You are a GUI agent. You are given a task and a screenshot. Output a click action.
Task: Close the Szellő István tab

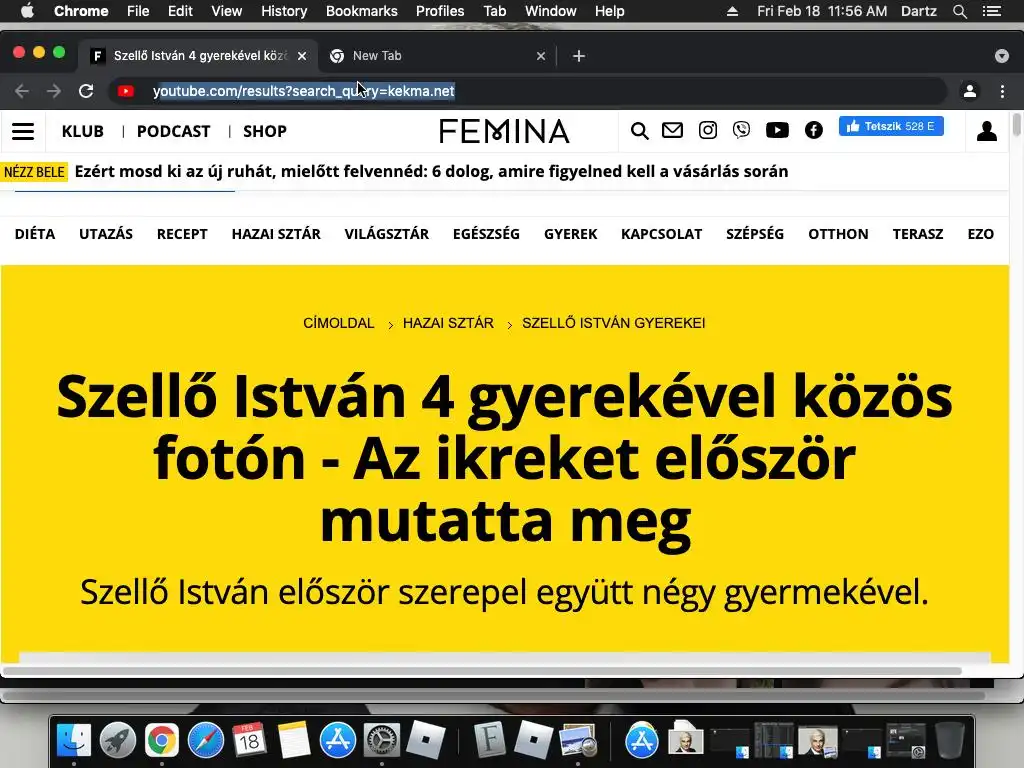pyautogui.click(x=302, y=56)
